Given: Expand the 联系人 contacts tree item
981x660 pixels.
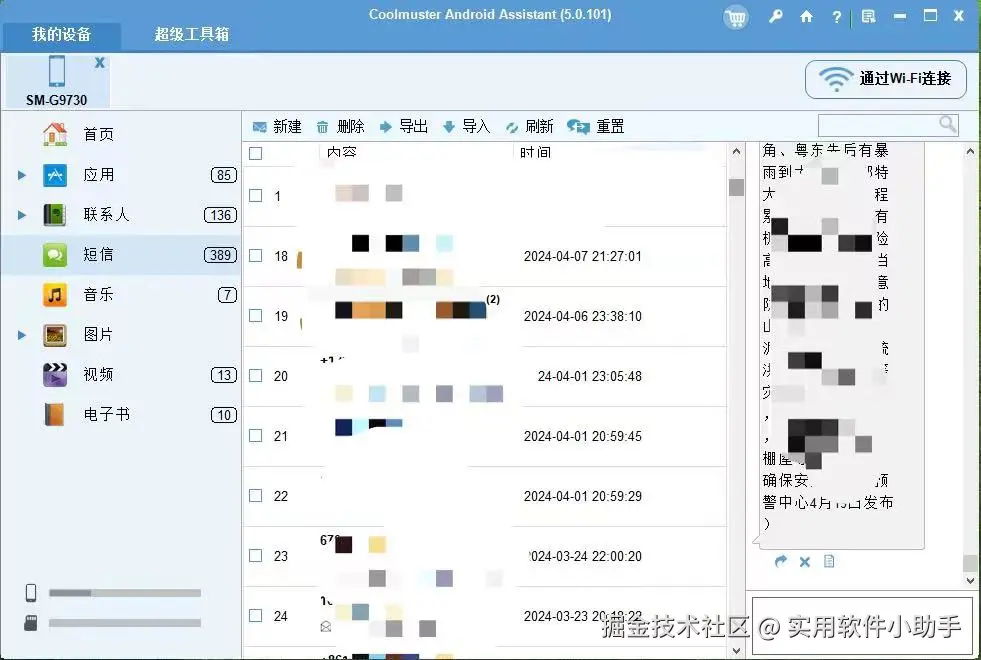Looking at the screenshot, I should pyautogui.click(x=22, y=214).
